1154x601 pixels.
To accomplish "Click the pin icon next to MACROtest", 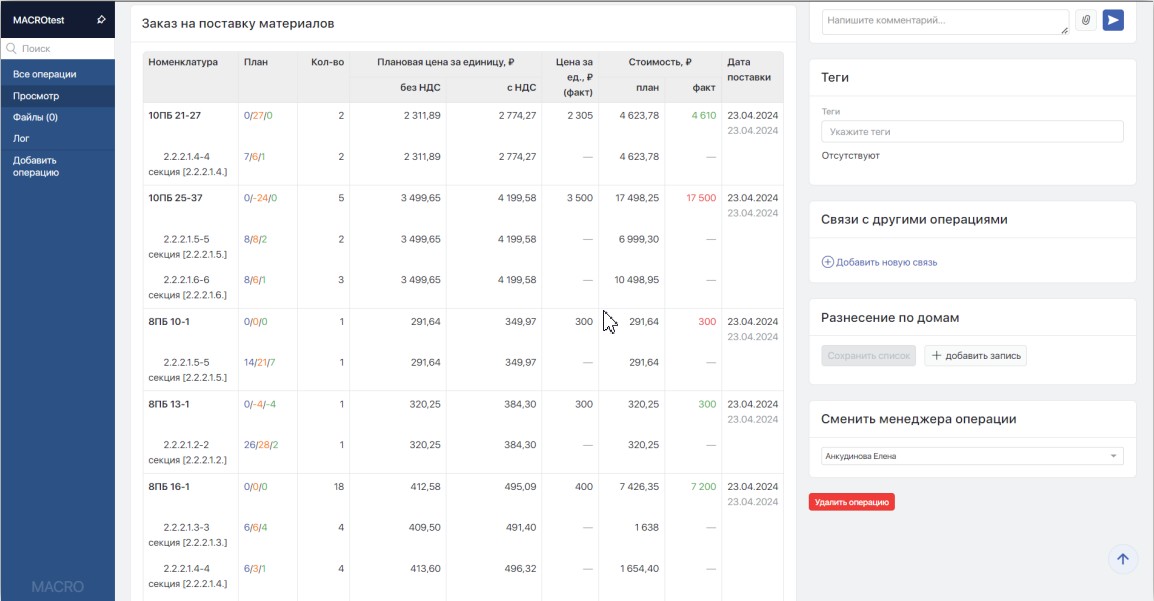I will (x=101, y=20).
